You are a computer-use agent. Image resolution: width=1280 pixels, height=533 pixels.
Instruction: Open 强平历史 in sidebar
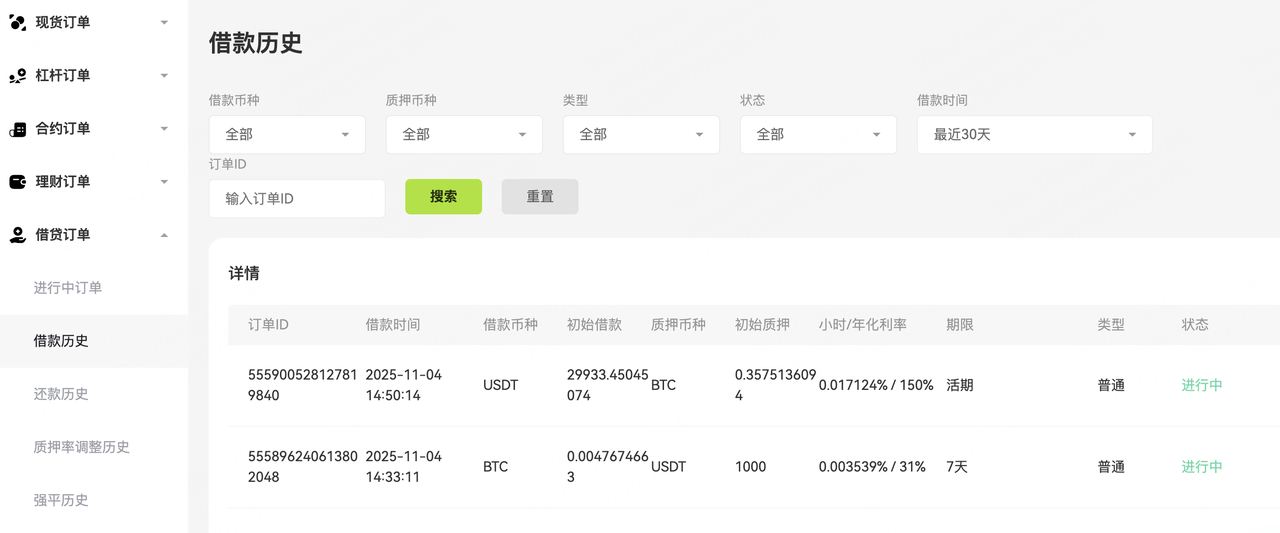(x=61, y=500)
